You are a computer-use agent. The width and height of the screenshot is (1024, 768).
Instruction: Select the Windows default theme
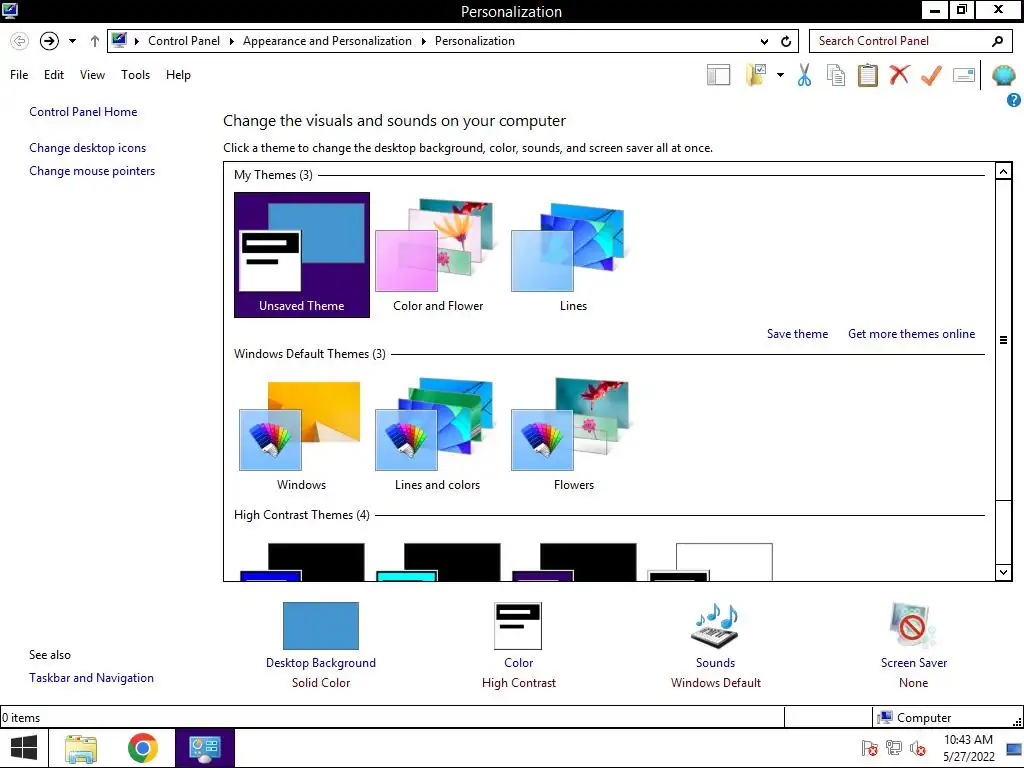tap(301, 434)
